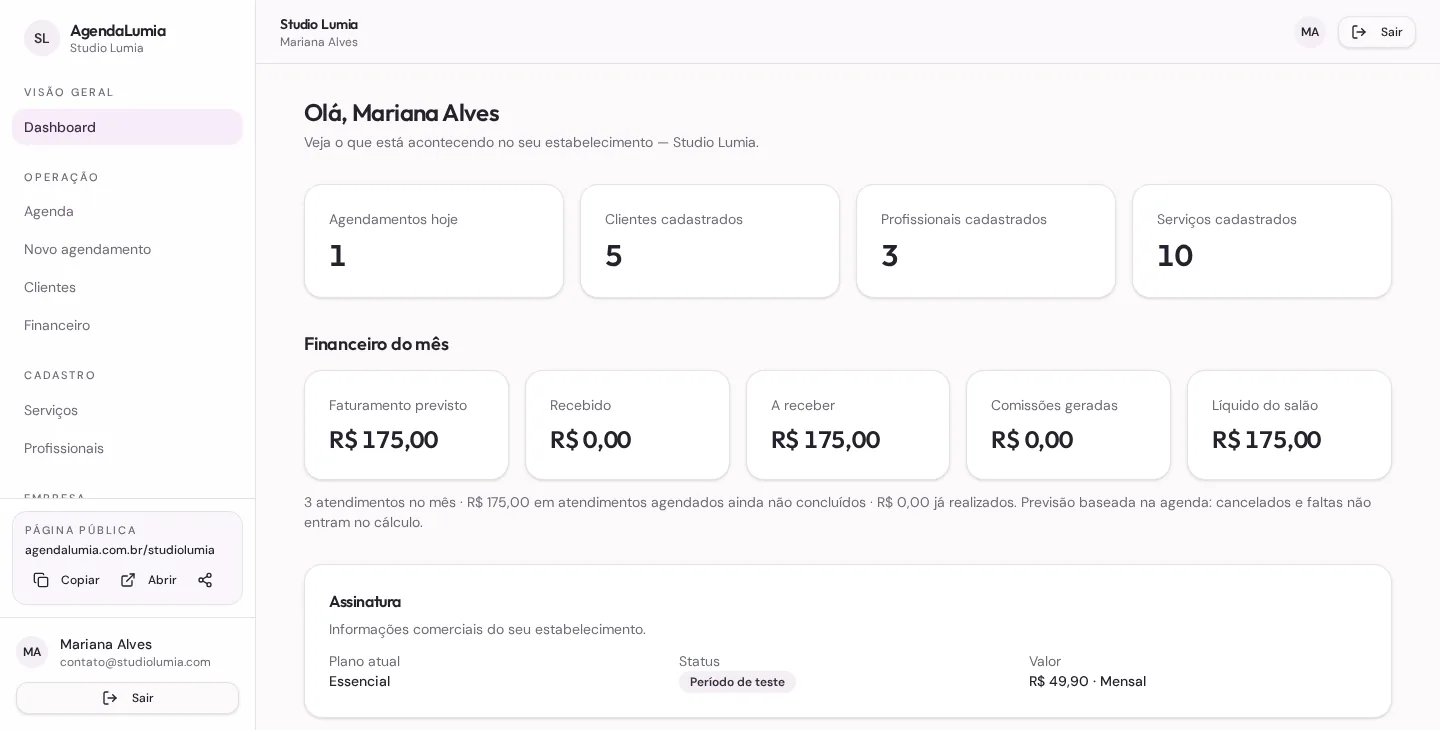
Task: Click the A receber card
Action: (848, 425)
